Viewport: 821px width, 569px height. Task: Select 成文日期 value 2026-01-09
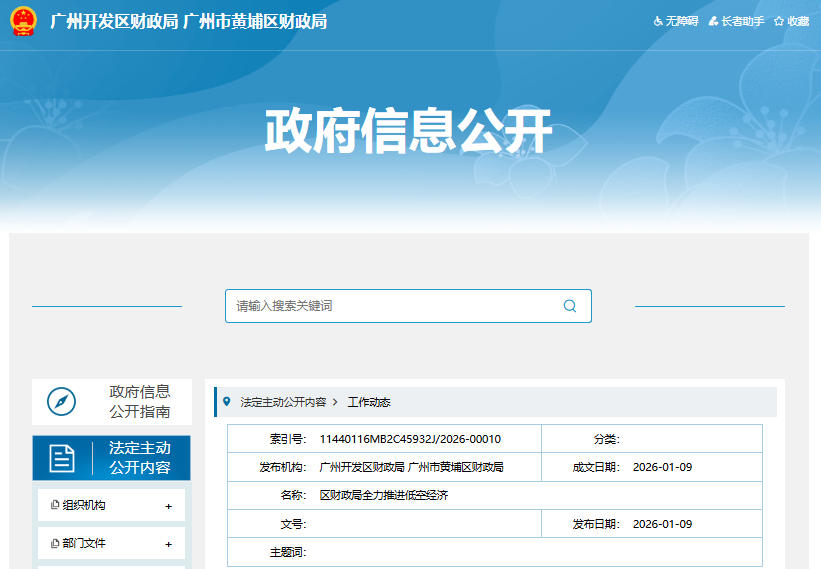click(x=662, y=467)
